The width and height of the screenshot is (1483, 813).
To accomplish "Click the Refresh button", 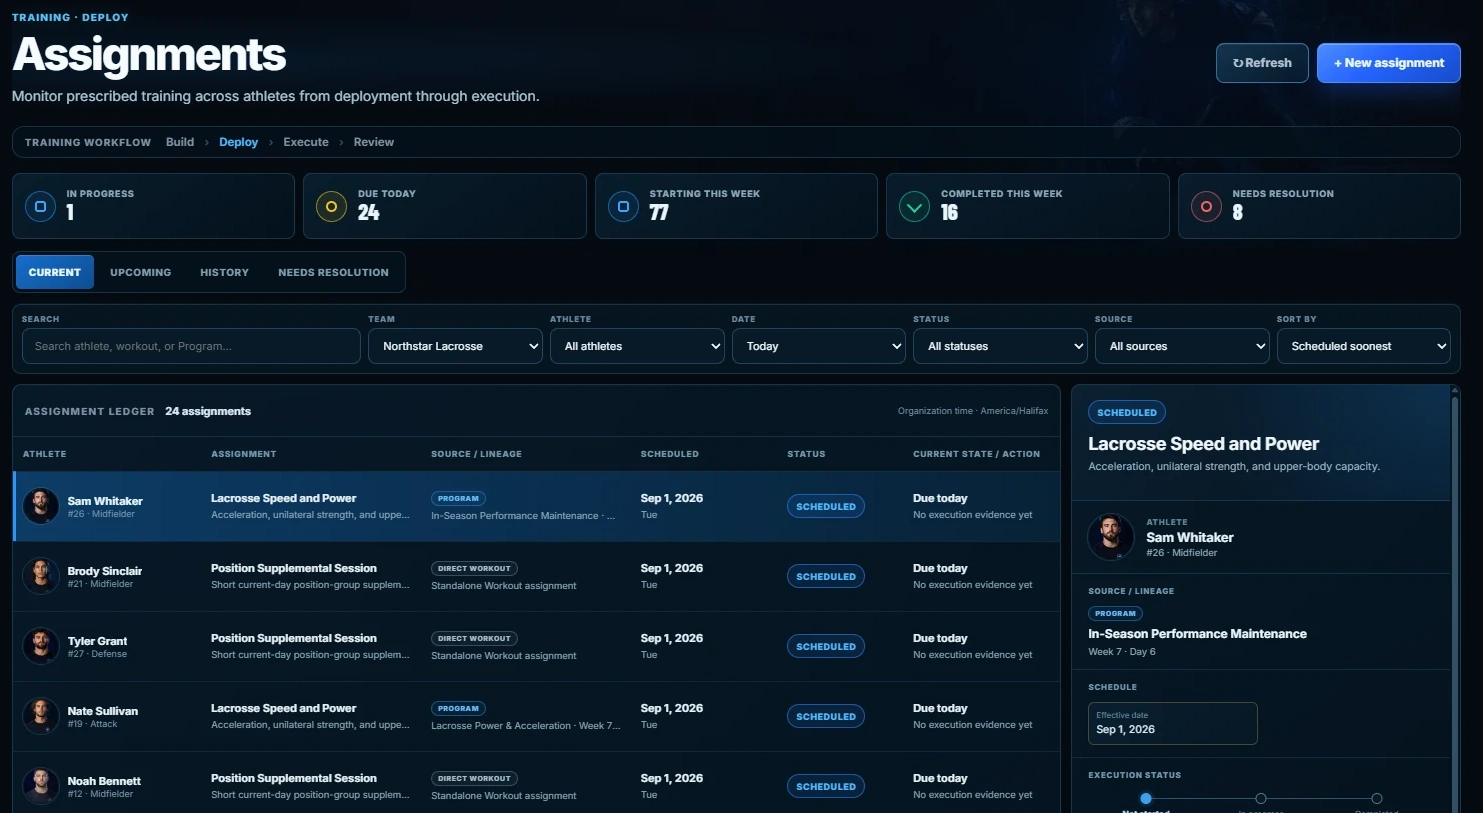I will coord(1262,63).
